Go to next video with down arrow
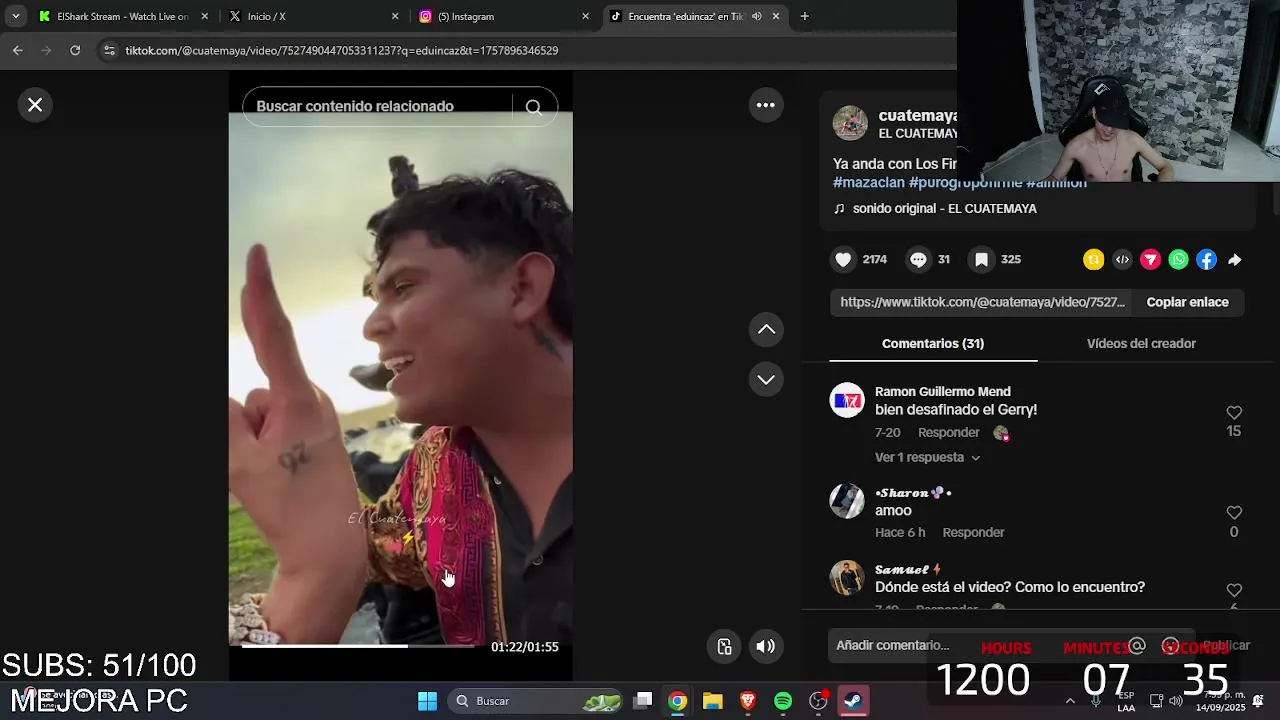This screenshot has width=1280, height=720. (766, 379)
